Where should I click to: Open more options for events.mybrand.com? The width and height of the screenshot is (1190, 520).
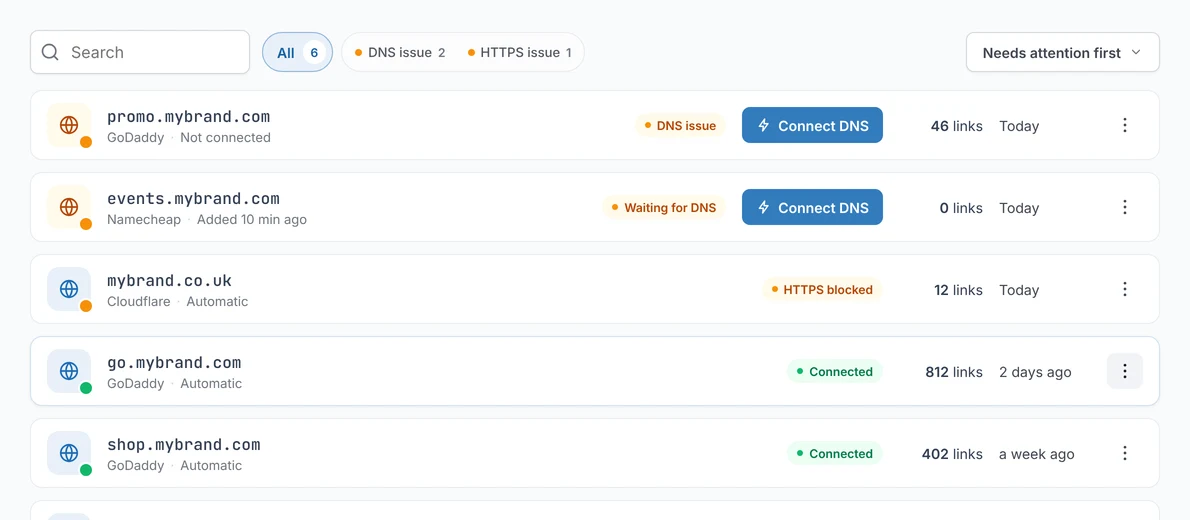[1125, 207]
